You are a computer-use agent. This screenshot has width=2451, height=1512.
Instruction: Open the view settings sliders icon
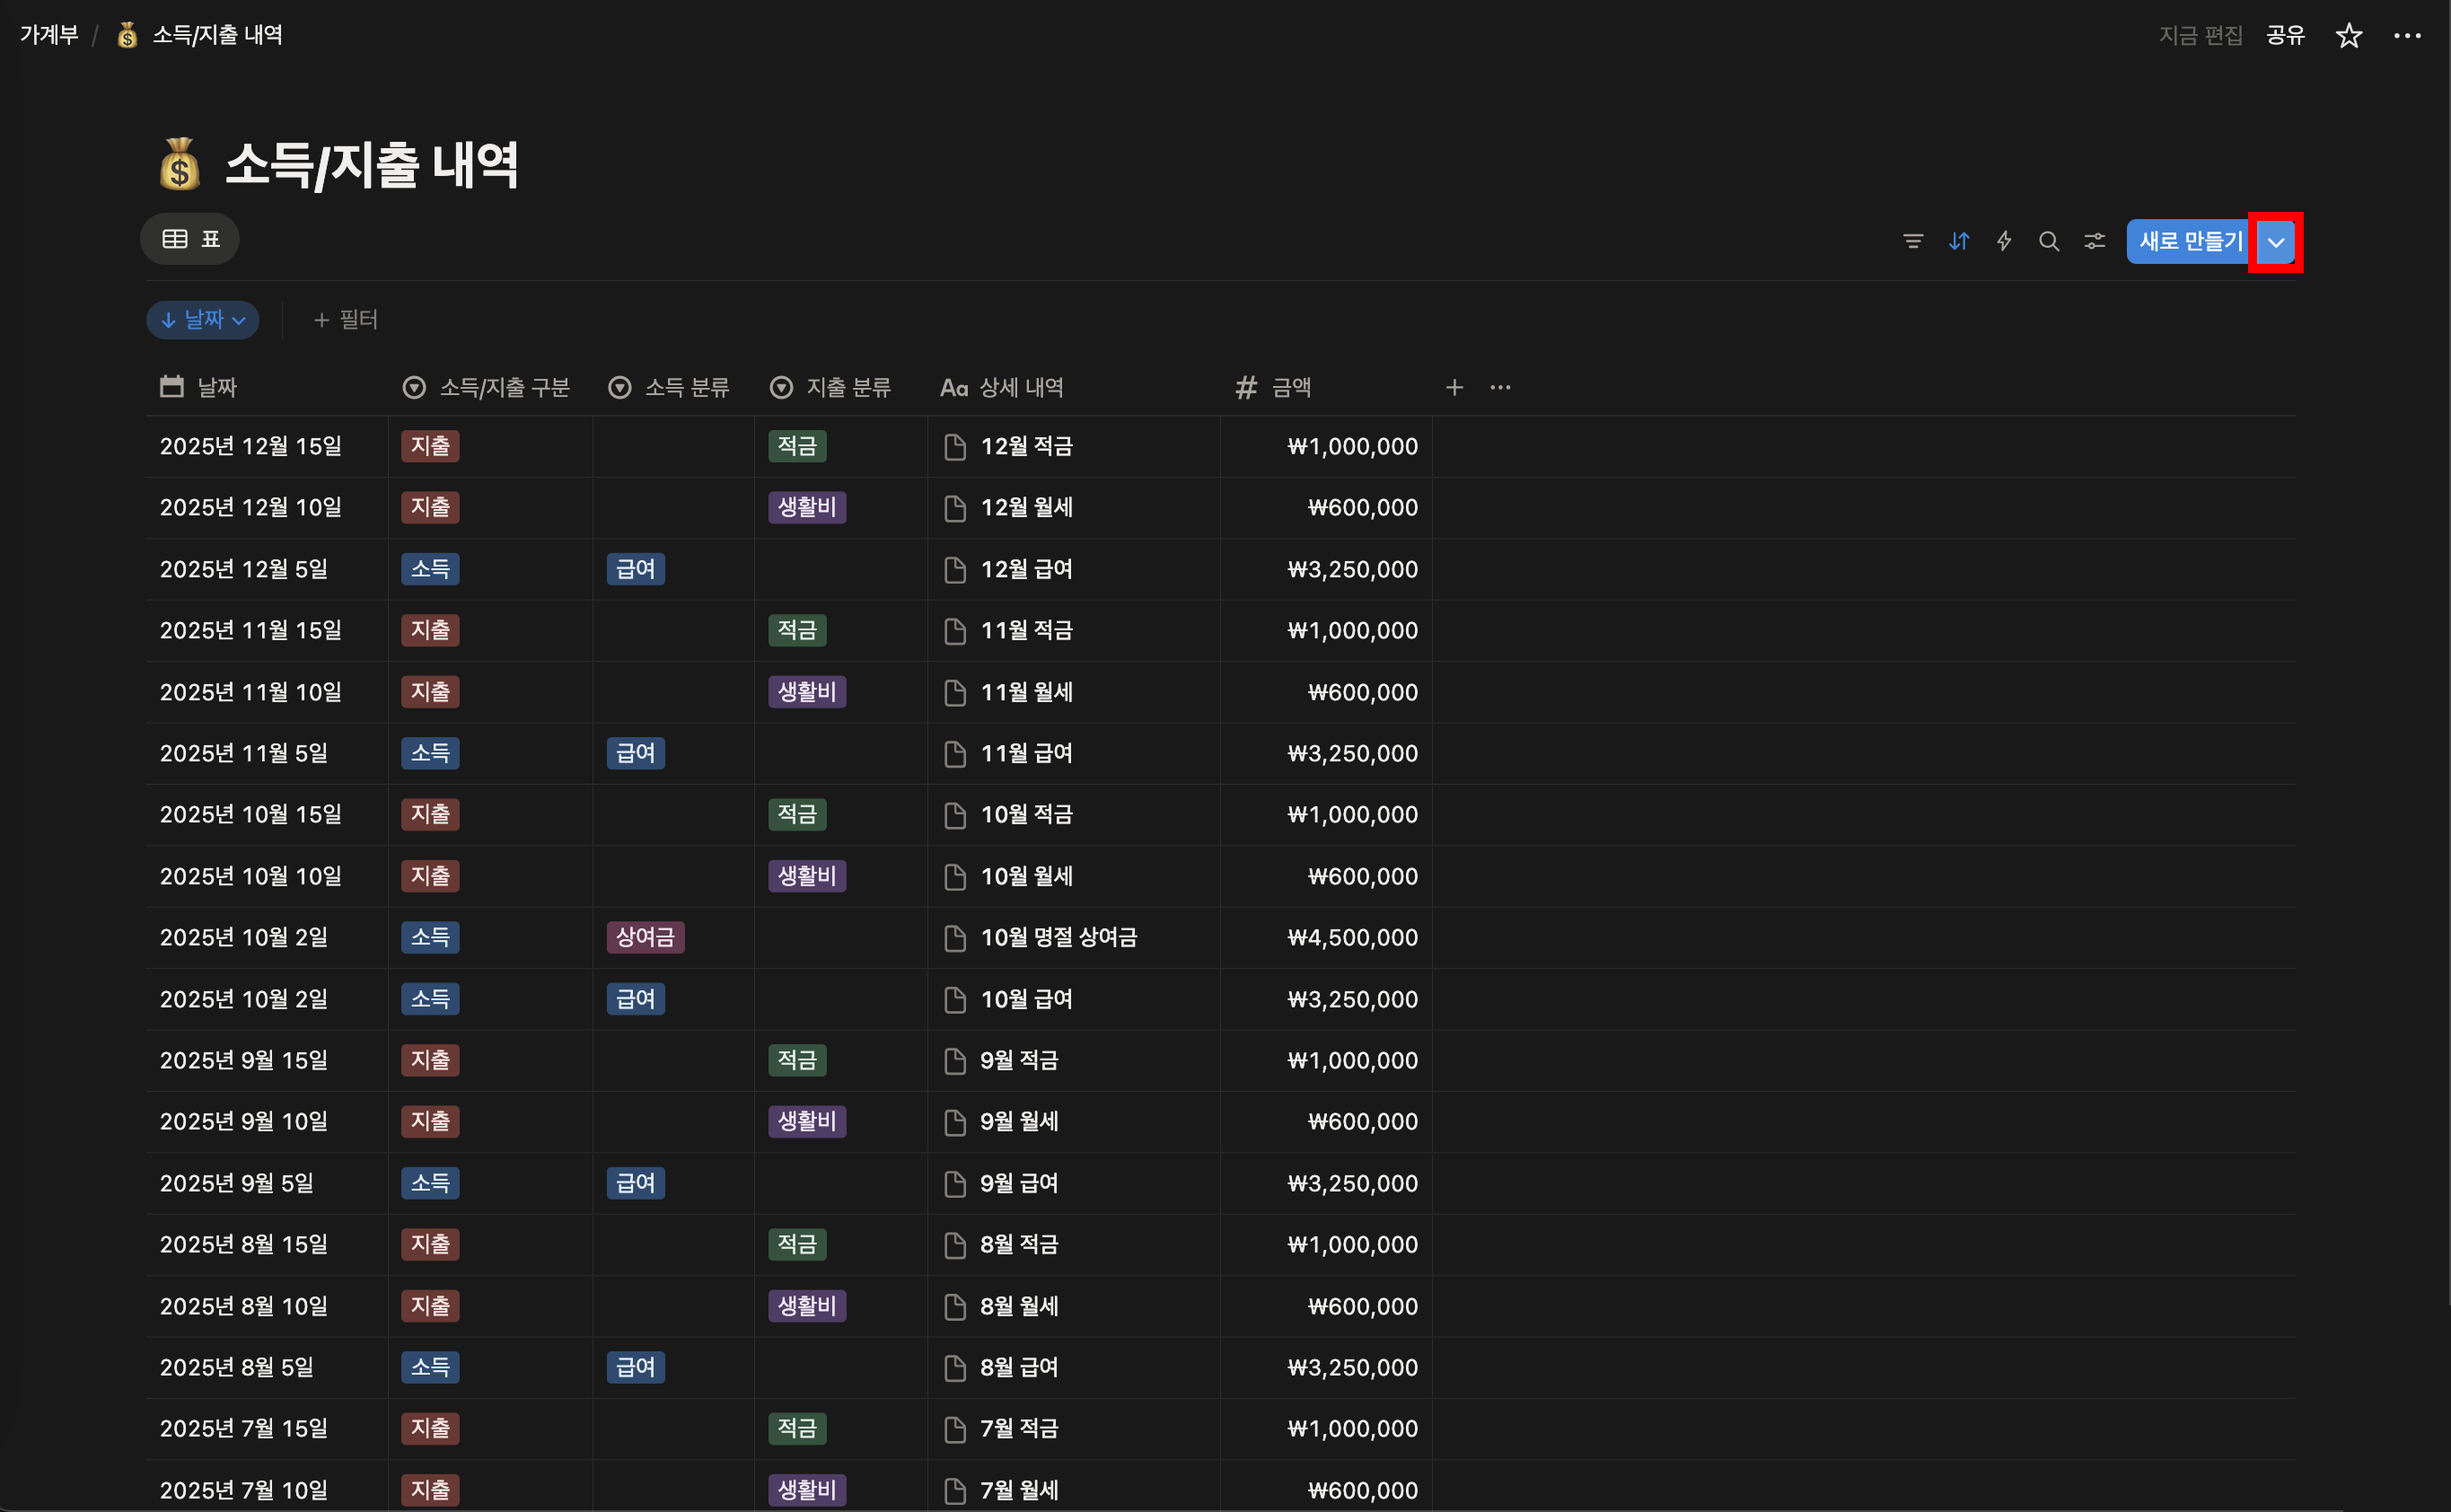[2094, 241]
